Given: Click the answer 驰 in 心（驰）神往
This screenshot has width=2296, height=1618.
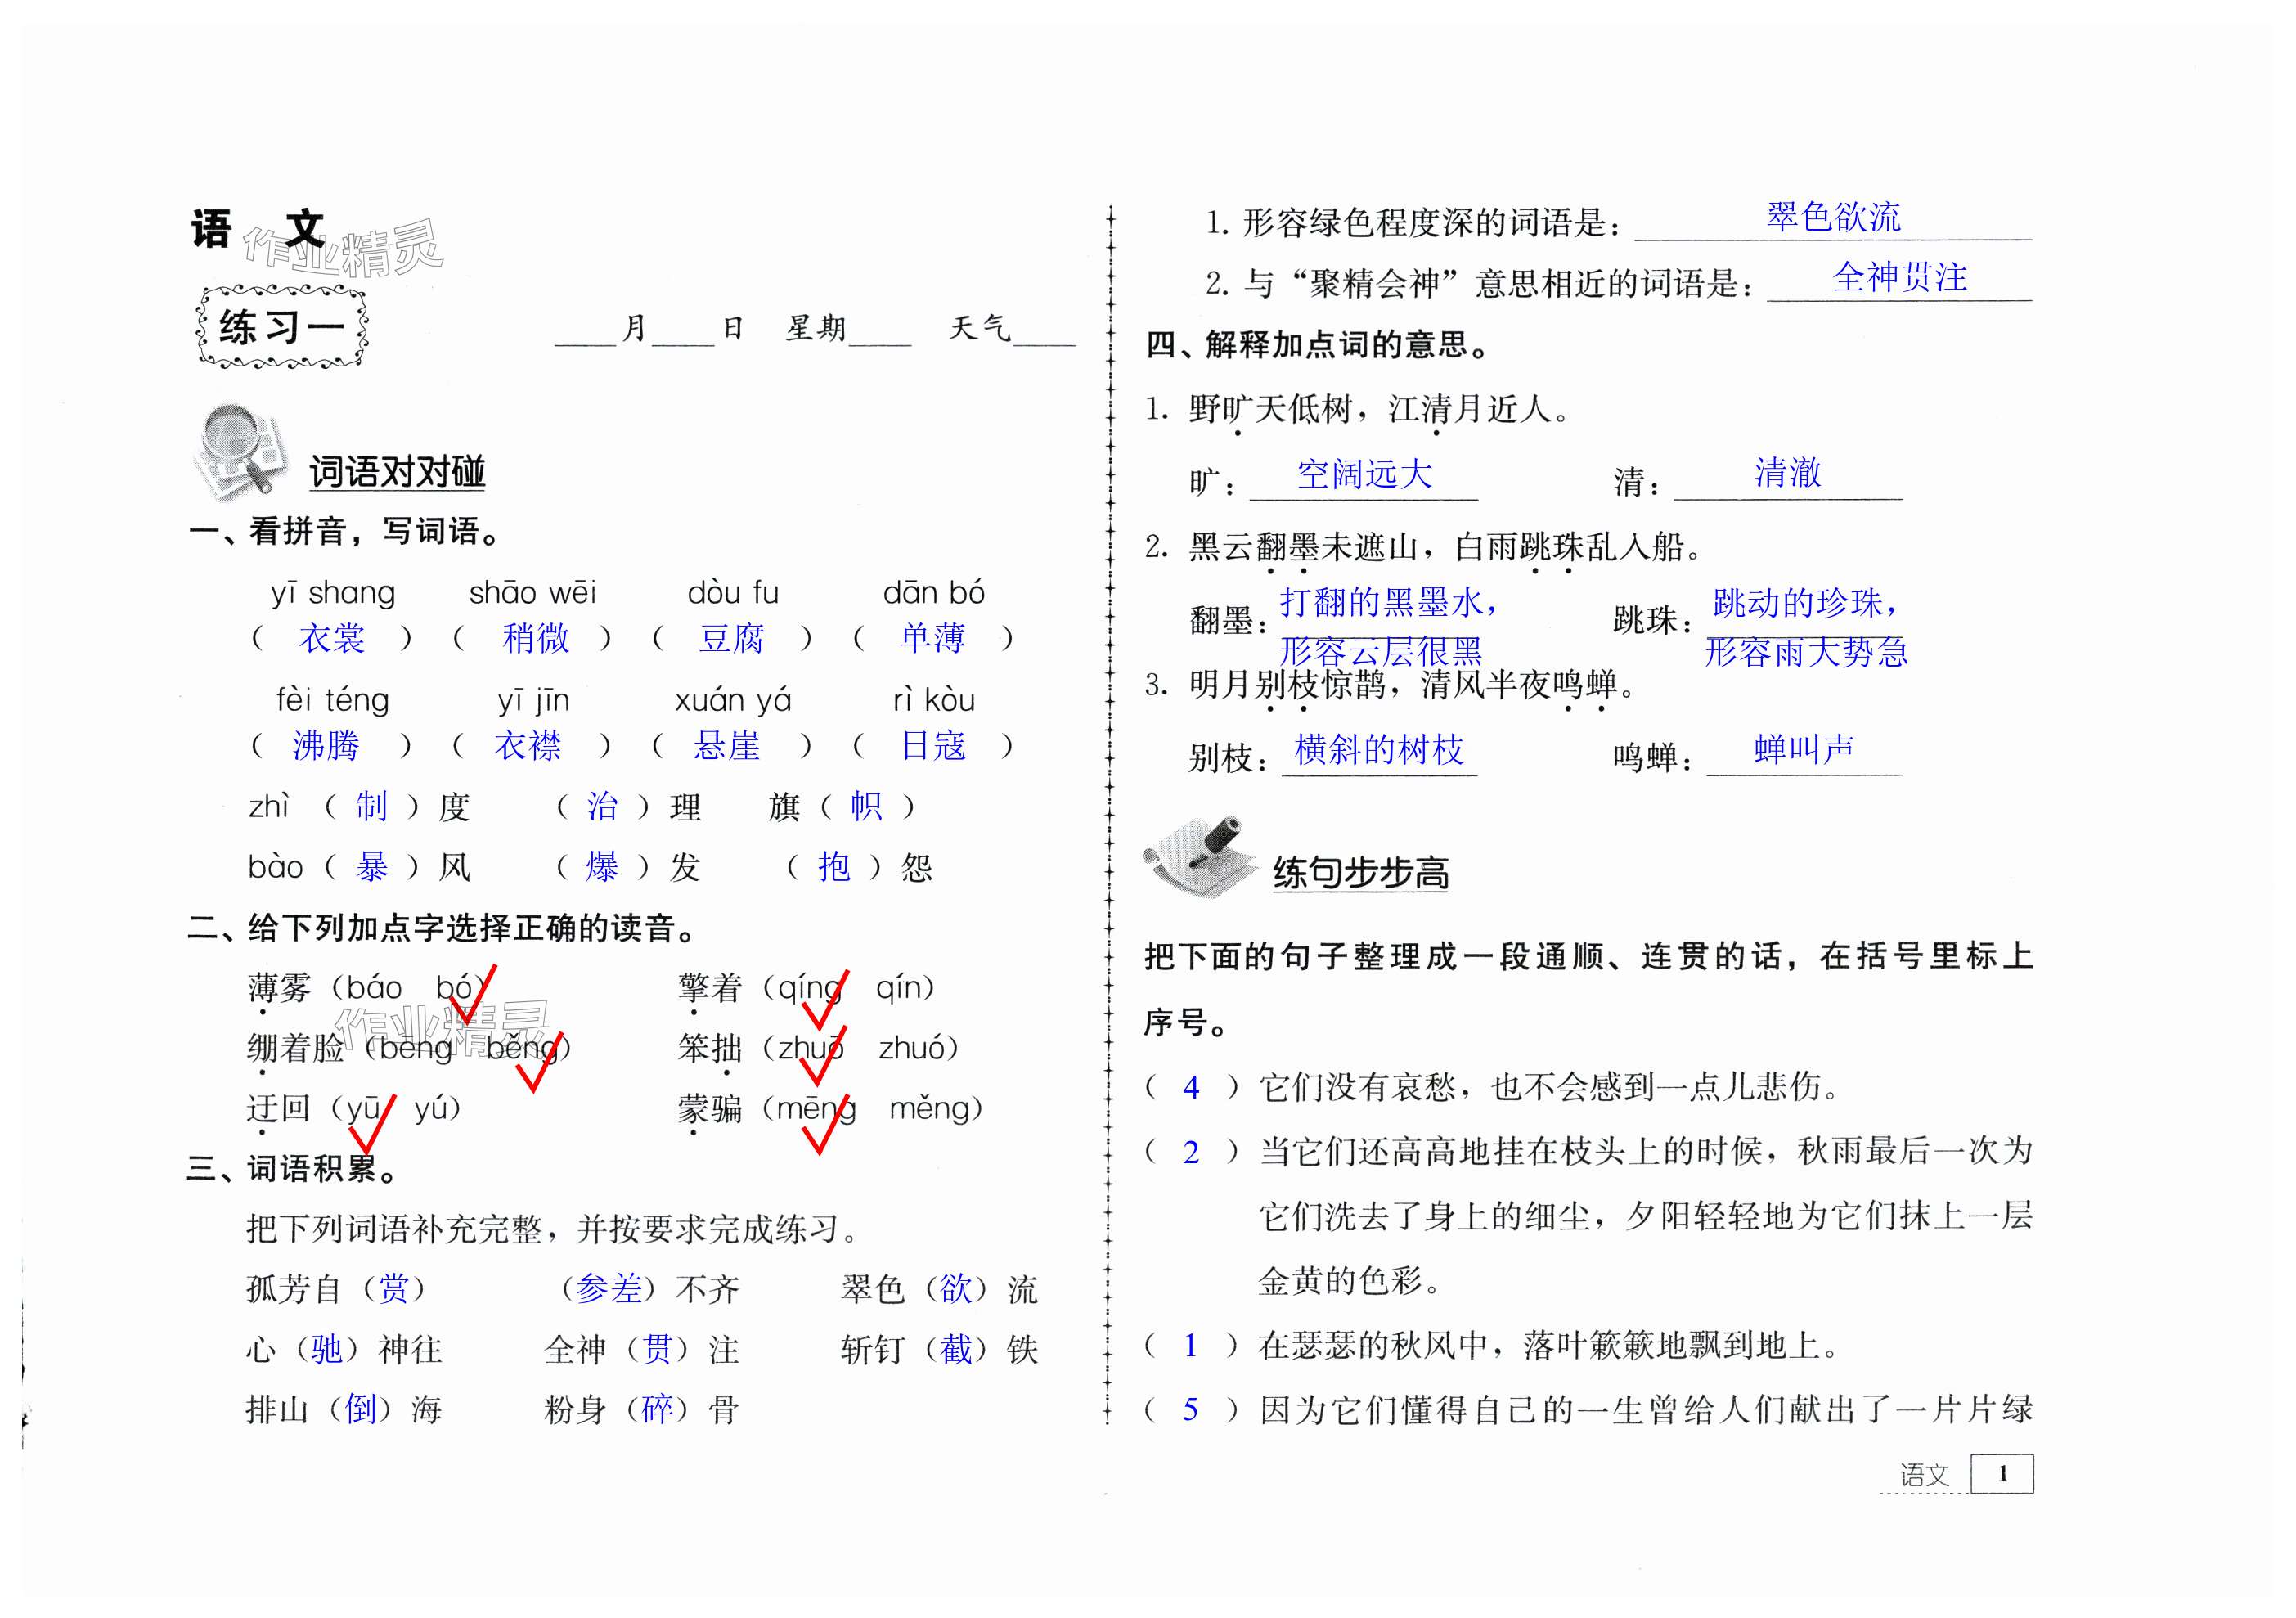Looking at the screenshot, I should pos(327,1350).
